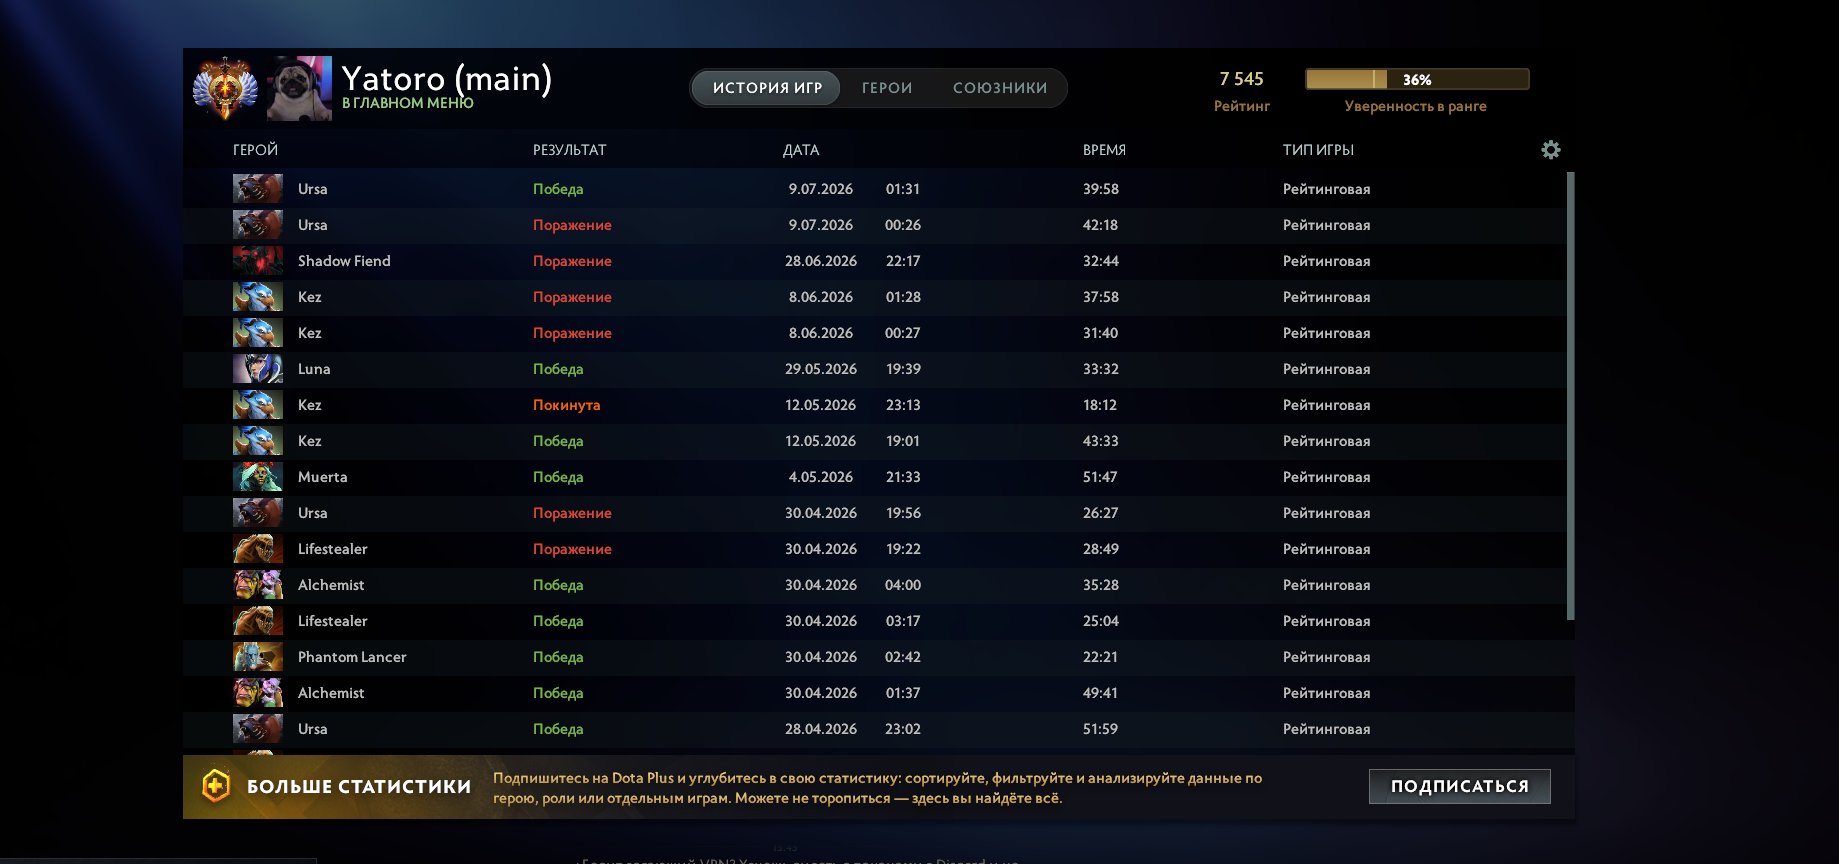
Task: Click Kez portrait in 01:28 match
Action: (x=258, y=297)
